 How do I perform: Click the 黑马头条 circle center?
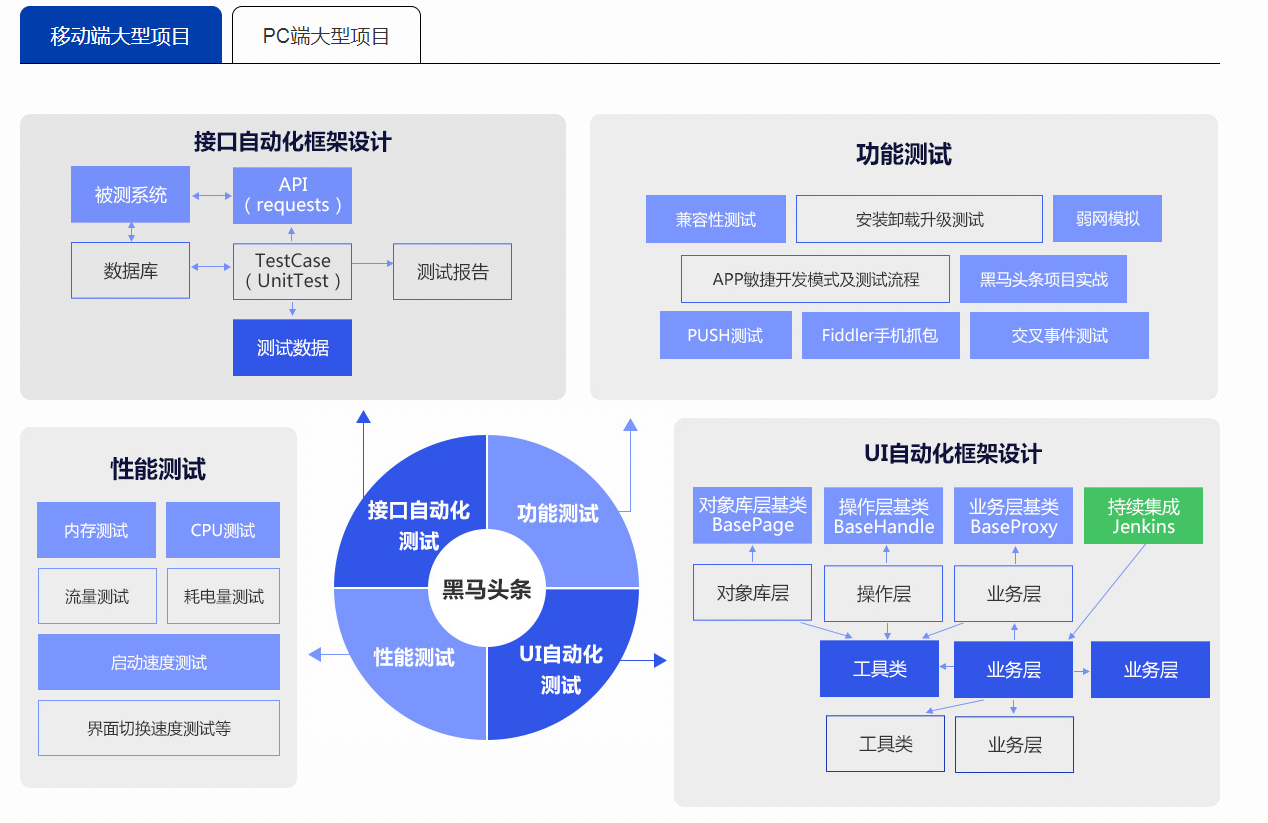(488, 590)
